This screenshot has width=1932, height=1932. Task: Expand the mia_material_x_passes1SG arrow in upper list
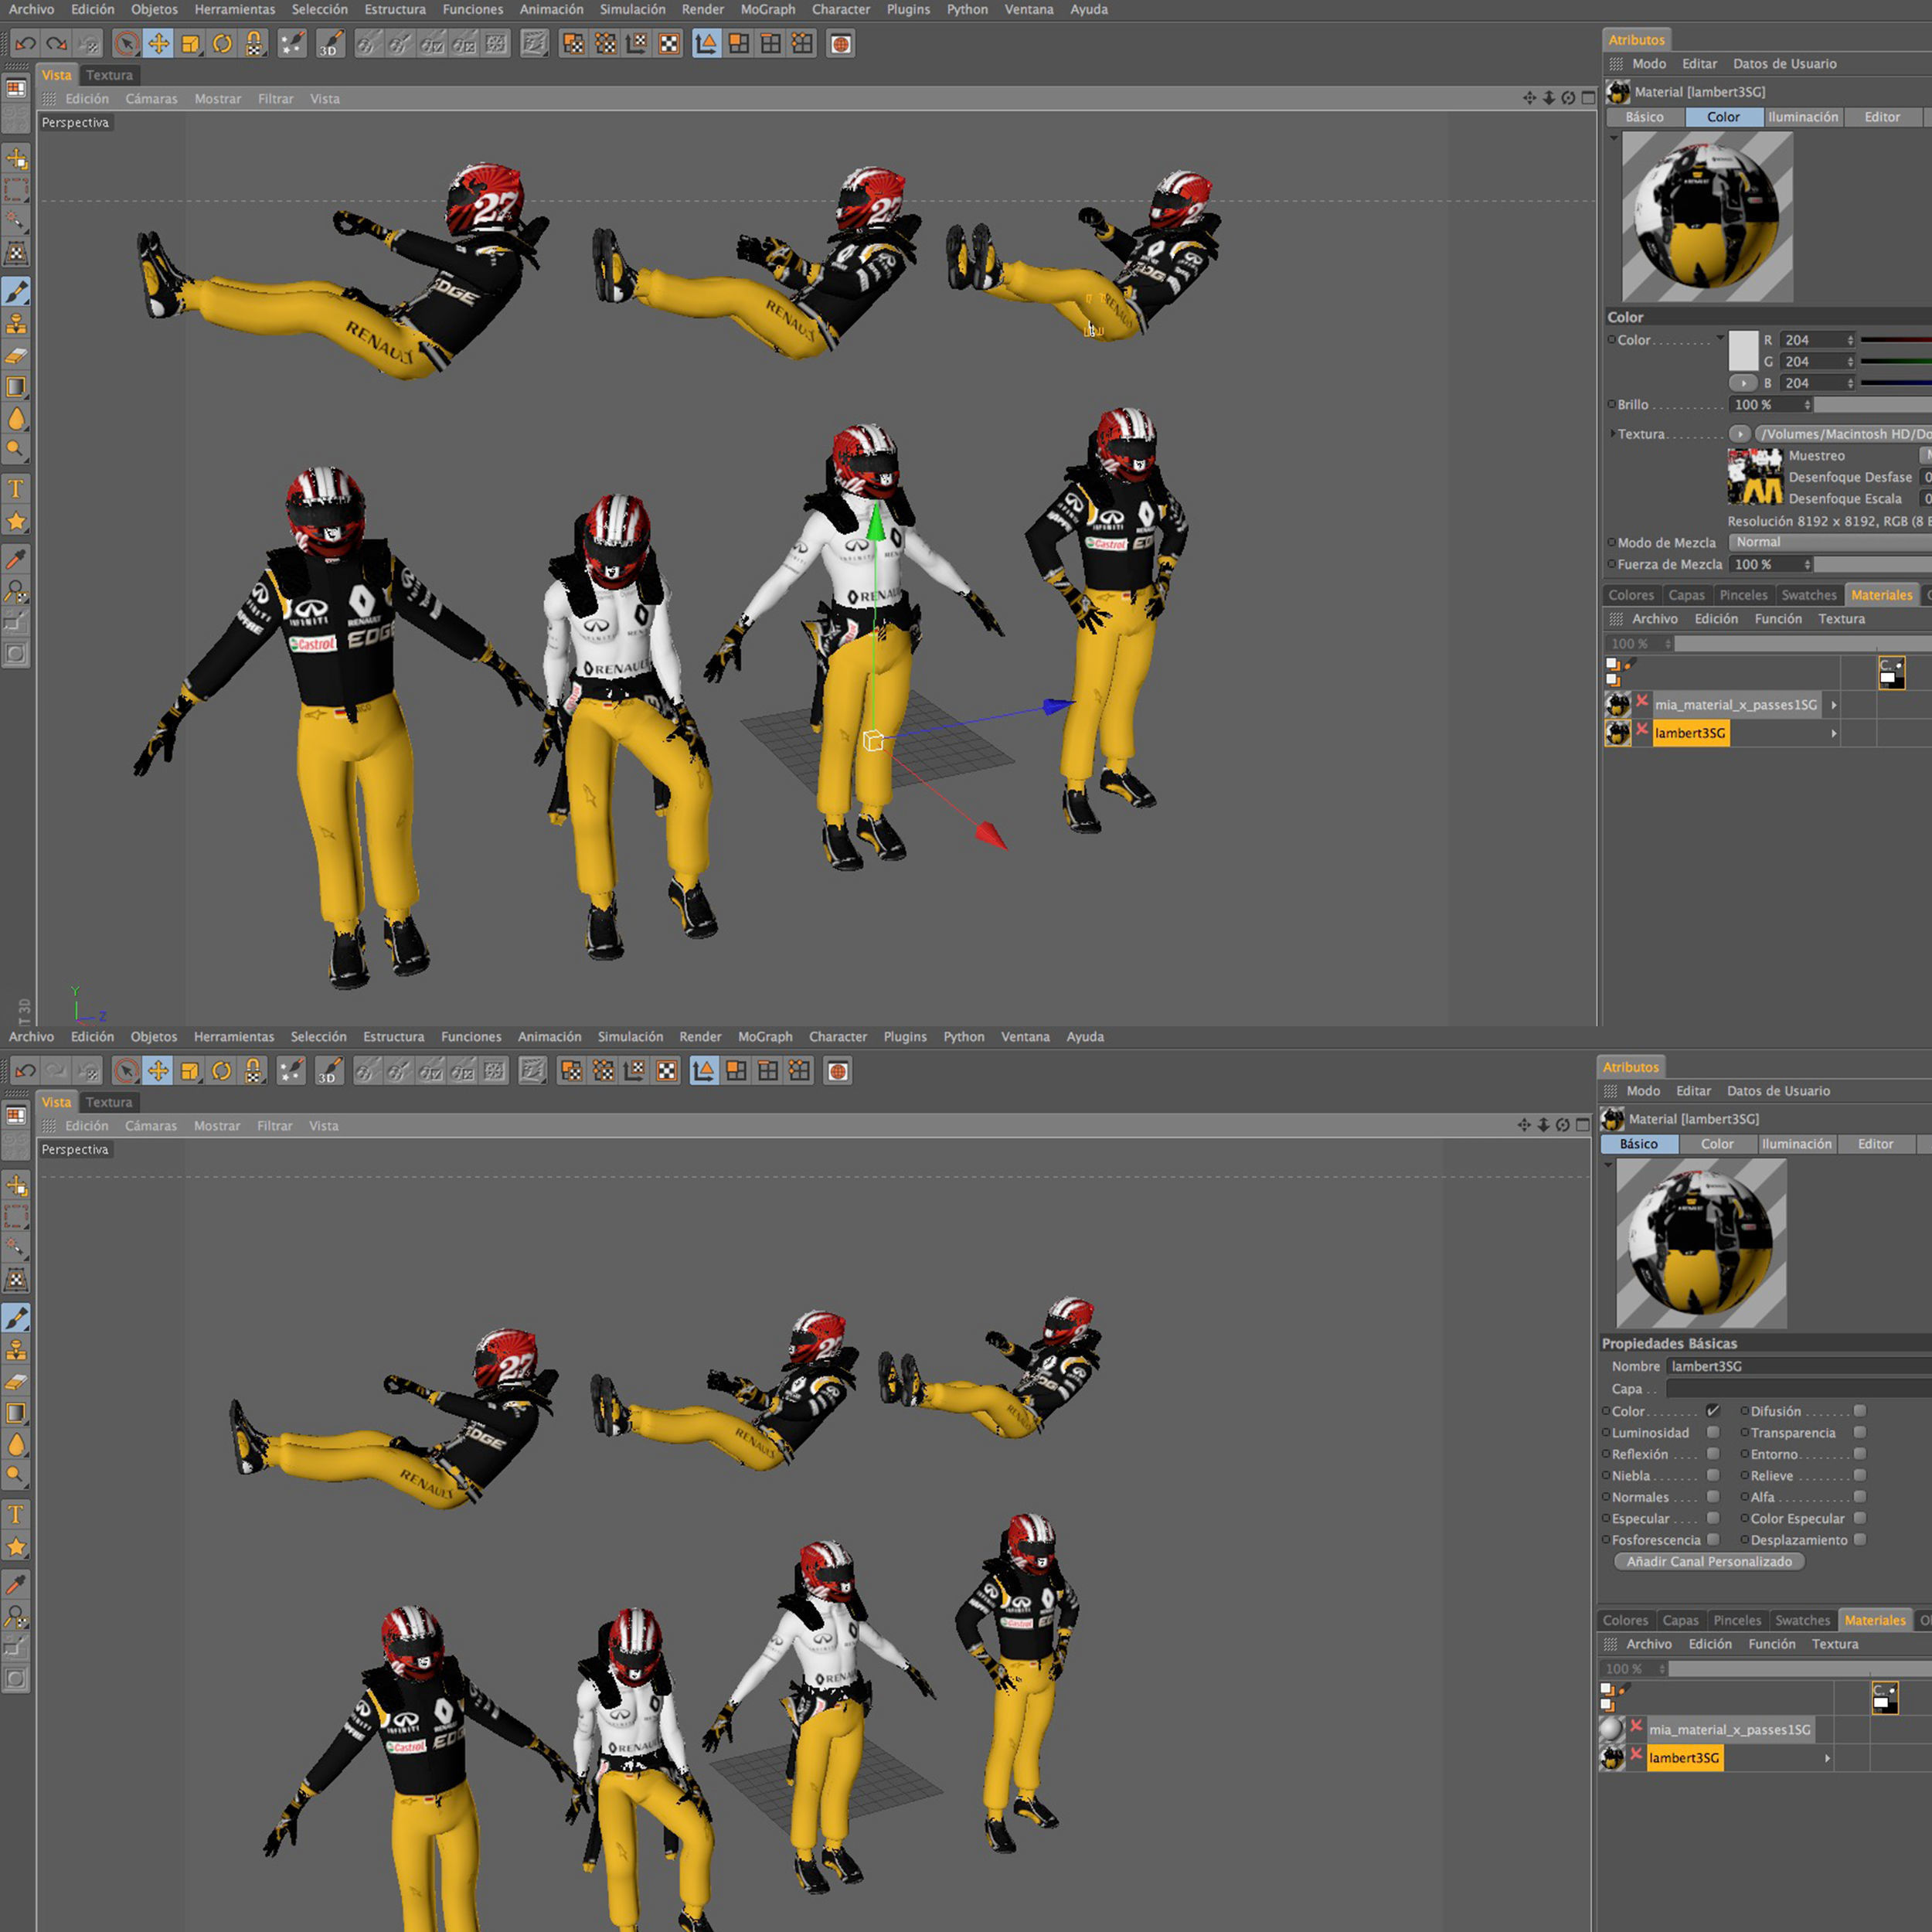[1834, 705]
